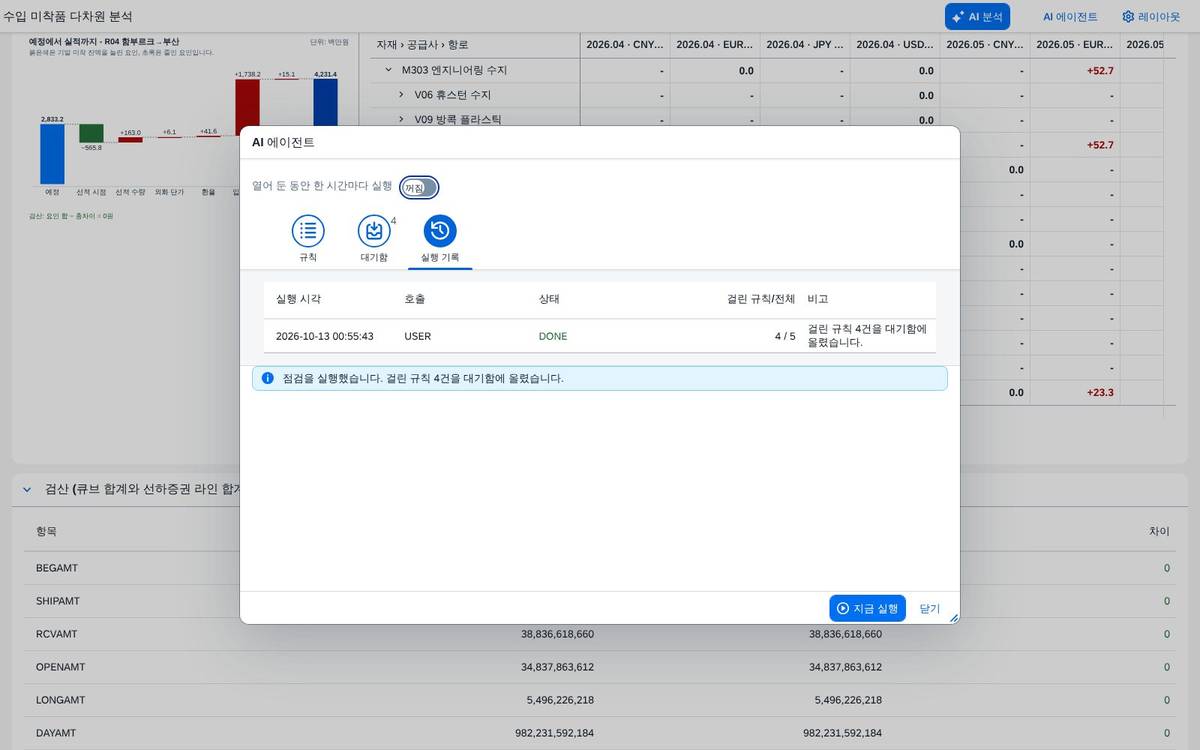Click the chart title 예정에서 실적까지
Image resolution: width=1200 pixels, height=750 pixels.
104,42
